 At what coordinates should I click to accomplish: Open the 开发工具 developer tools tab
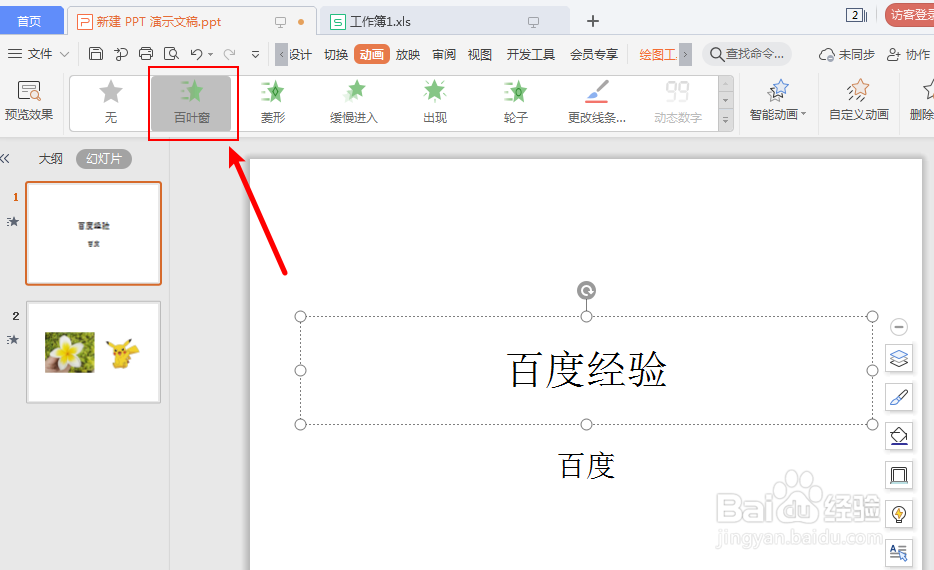tap(530, 55)
